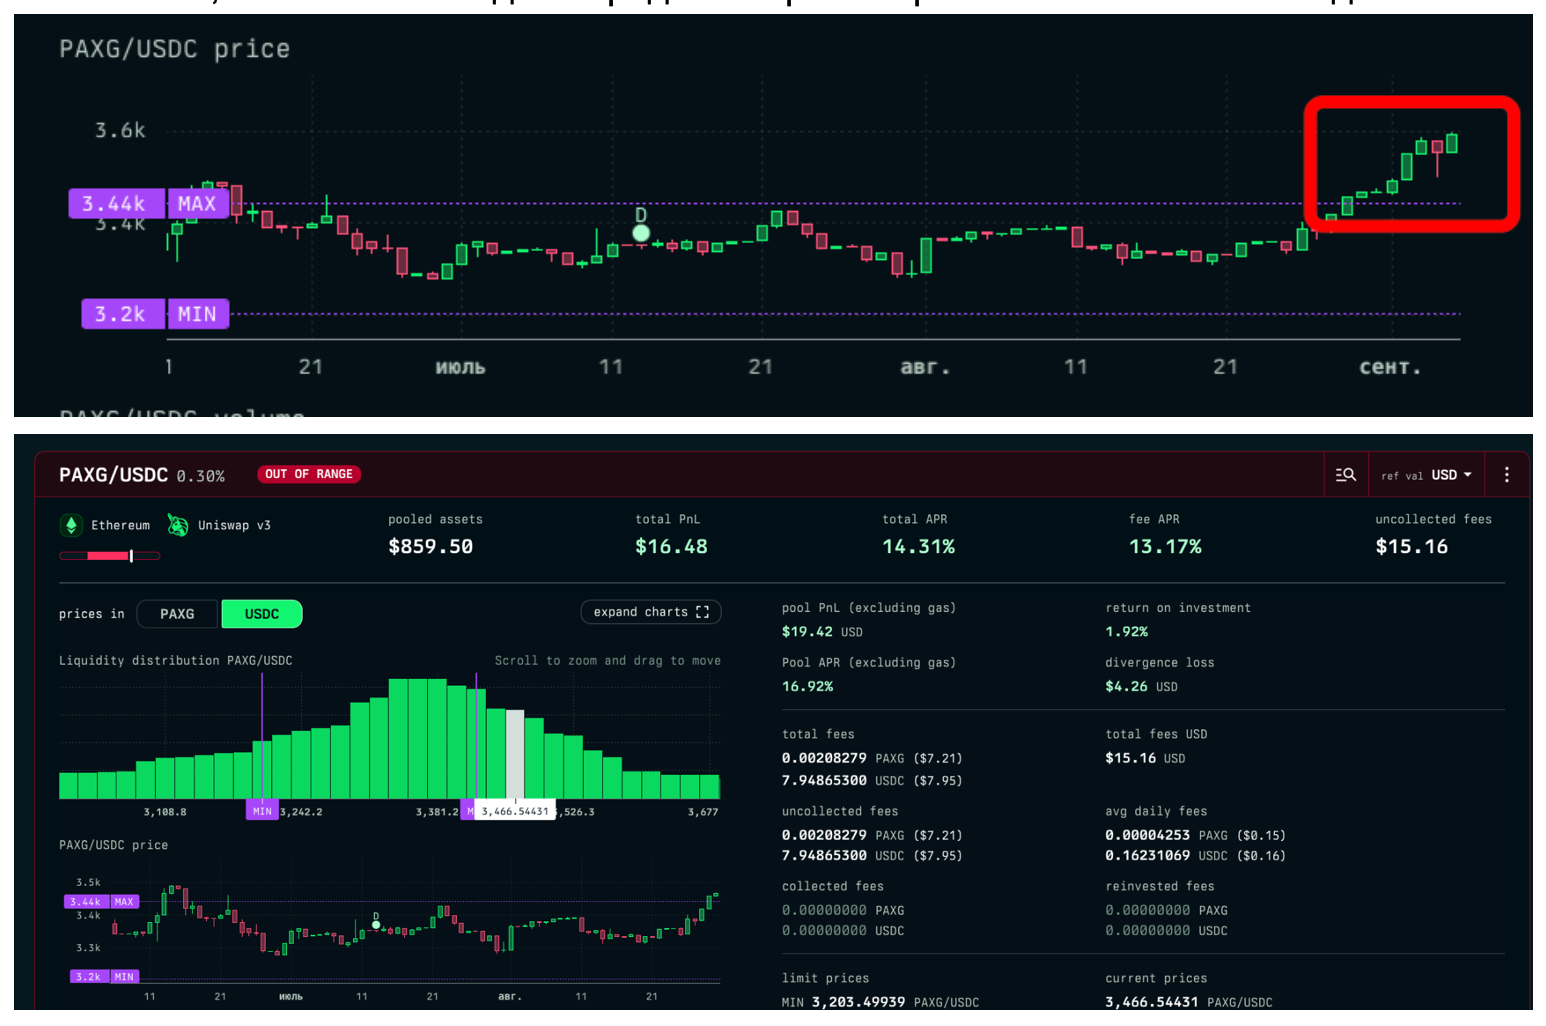Open the search list icon in header
The height and width of the screenshot is (1026, 1546).
[x=1346, y=475]
